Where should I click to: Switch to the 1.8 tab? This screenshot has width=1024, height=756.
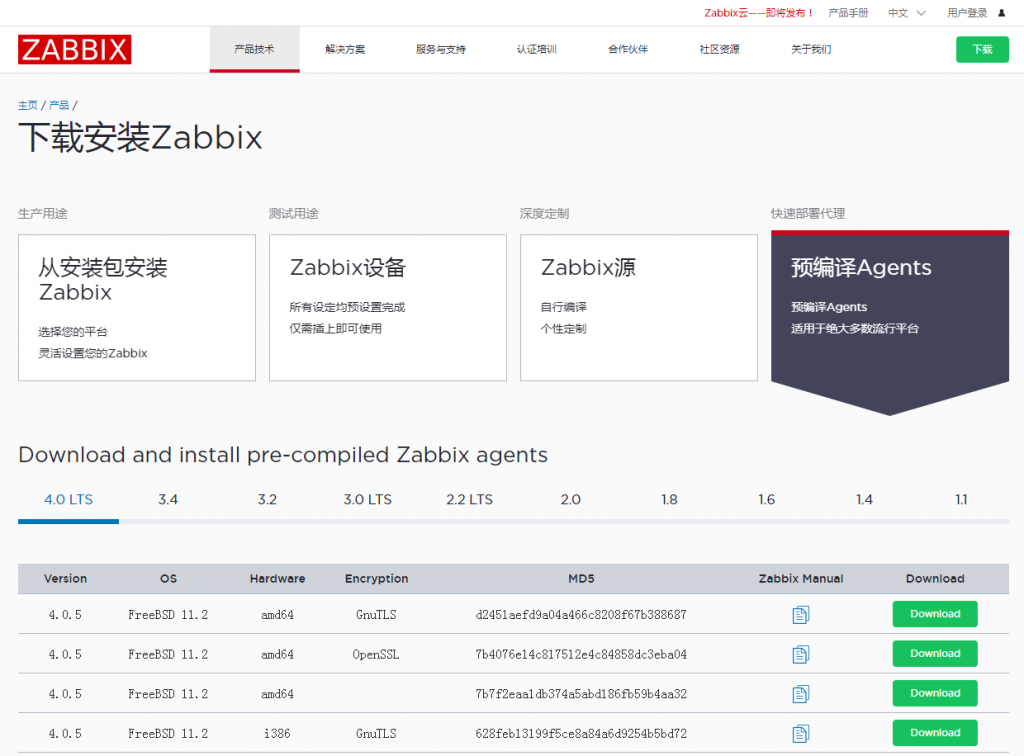click(669, 499)
